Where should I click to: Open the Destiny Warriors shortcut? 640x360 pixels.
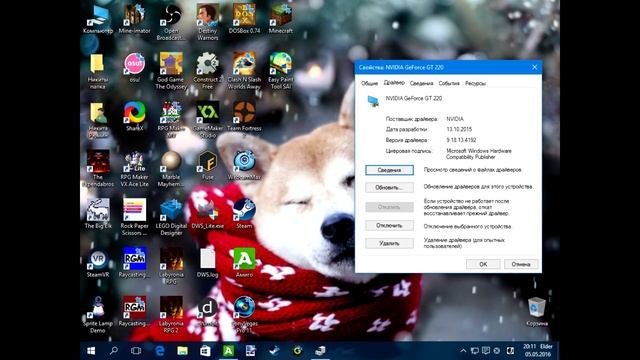(207, 22)
